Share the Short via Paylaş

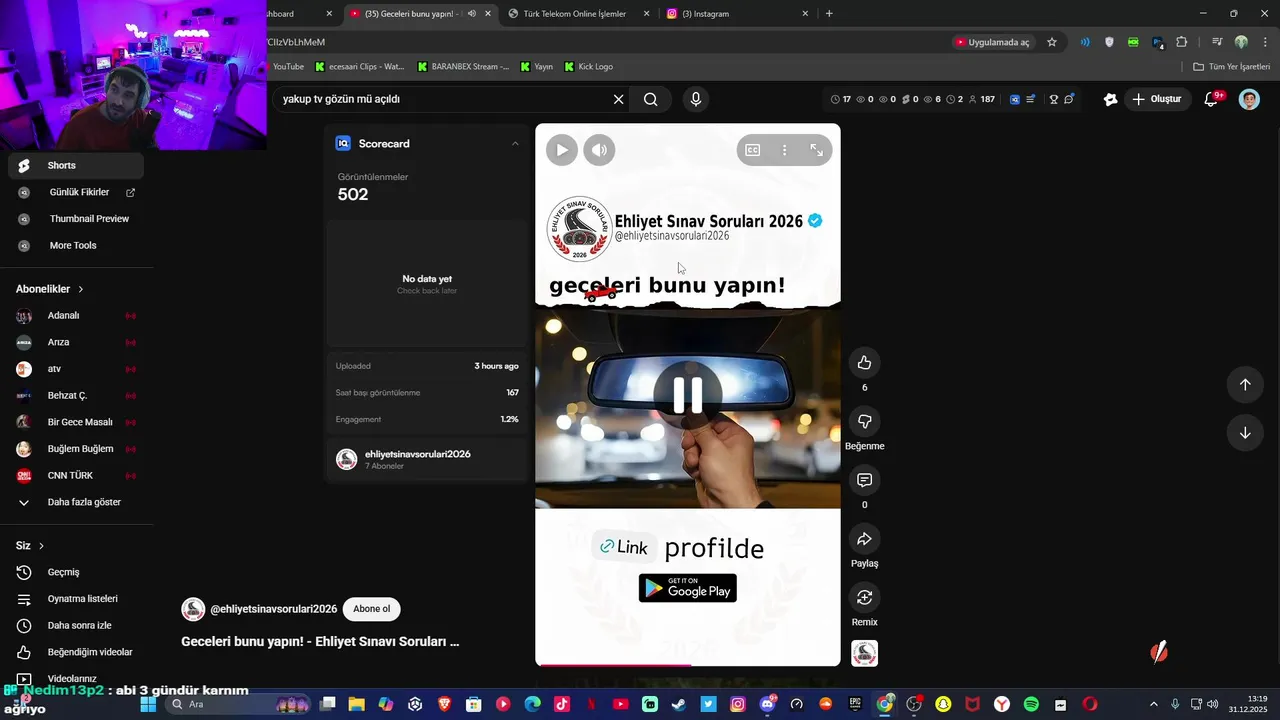coord(865,539)
